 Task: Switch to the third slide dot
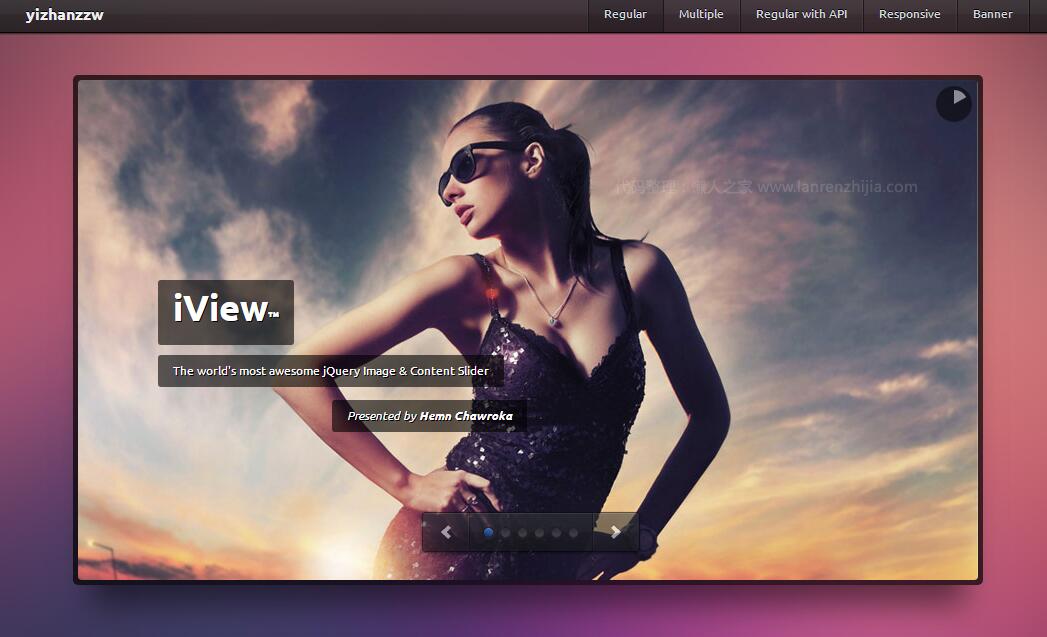tap(522, 533)
